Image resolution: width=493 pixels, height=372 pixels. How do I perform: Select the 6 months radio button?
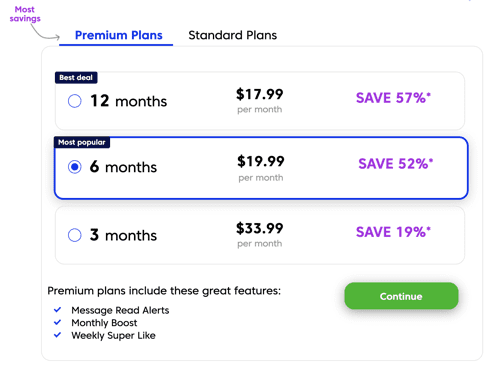75,167
